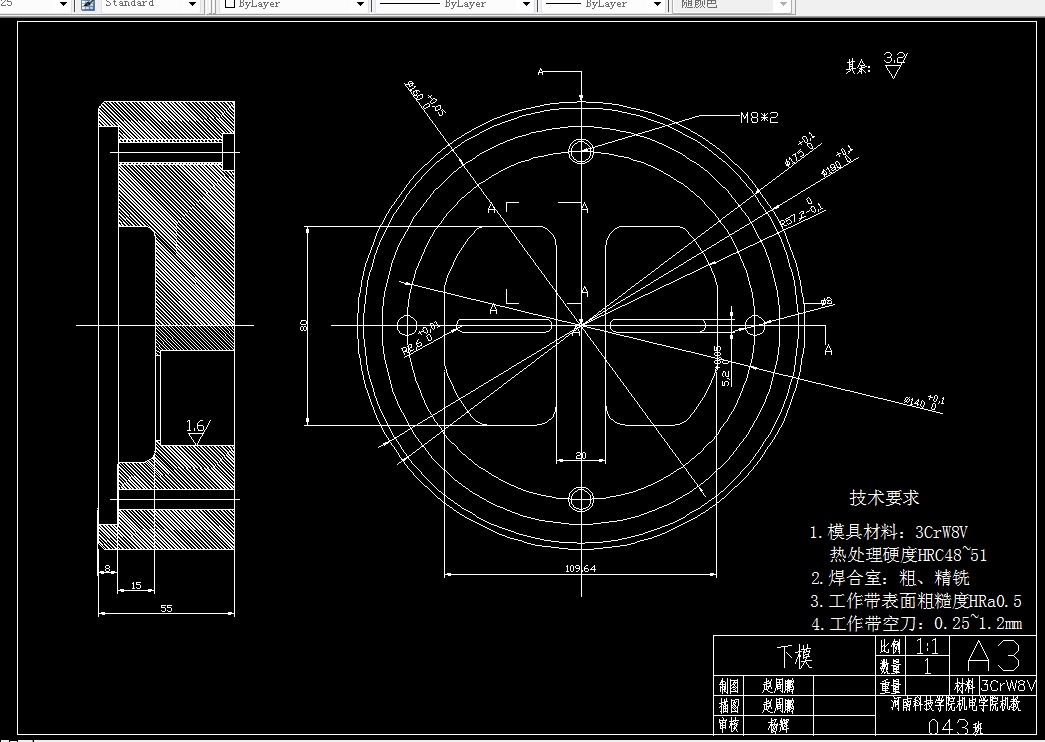This screenshot has width=1045, height=742.
Task: Select the 1:1 scale value
Action: tap(926, 647)
